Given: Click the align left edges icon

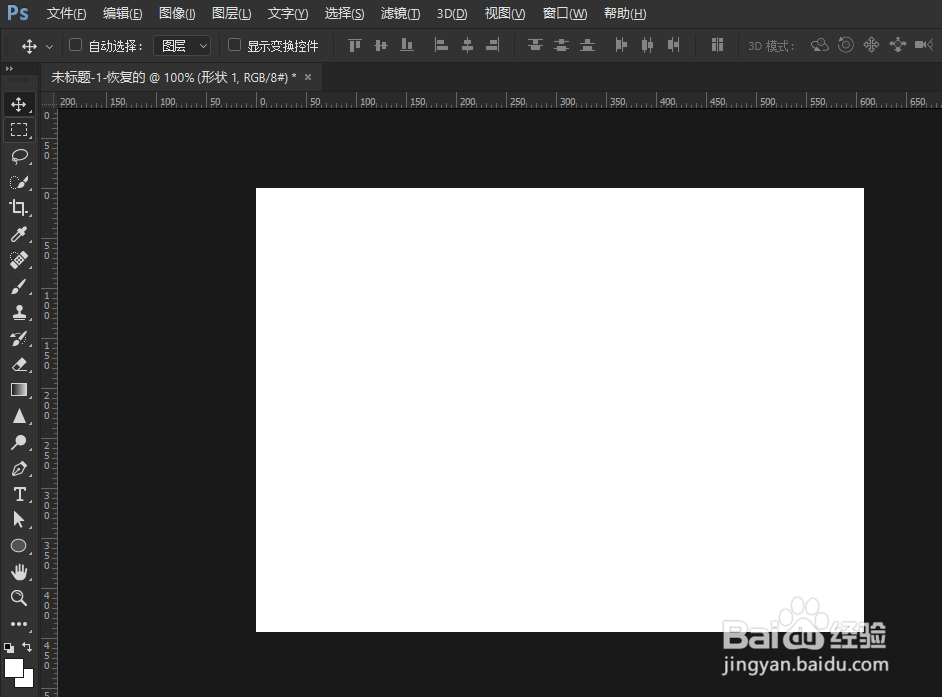Looking at the screenshot, I should point(442,45).
